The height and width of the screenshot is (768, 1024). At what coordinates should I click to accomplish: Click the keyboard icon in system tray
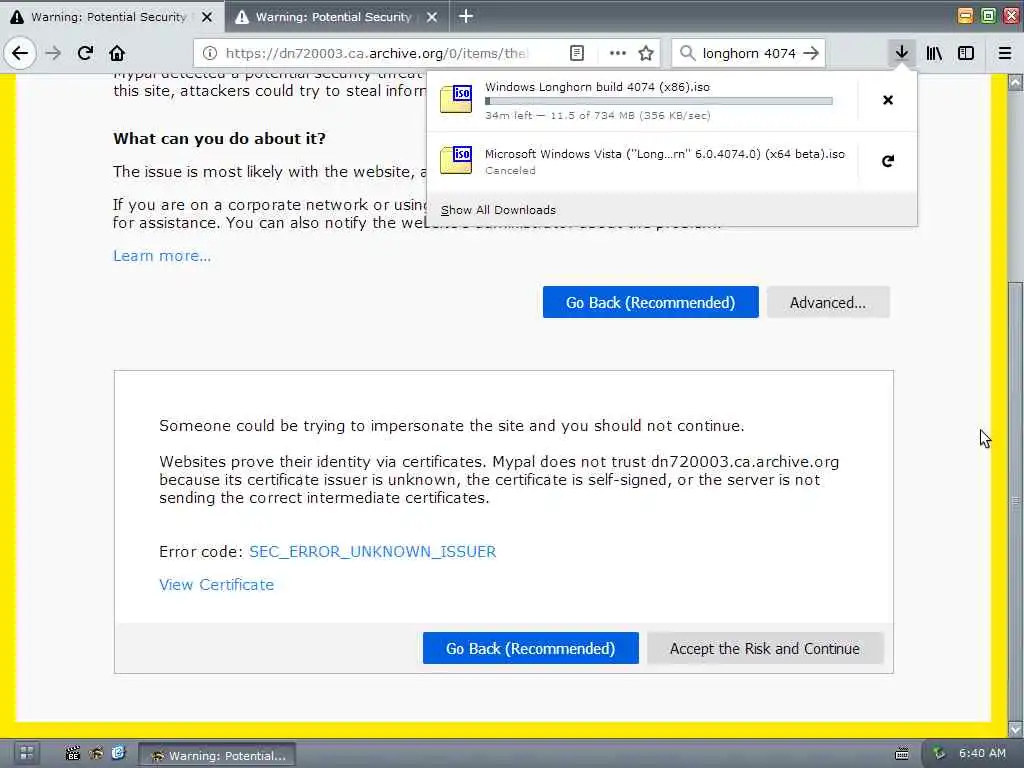point(902,754)
